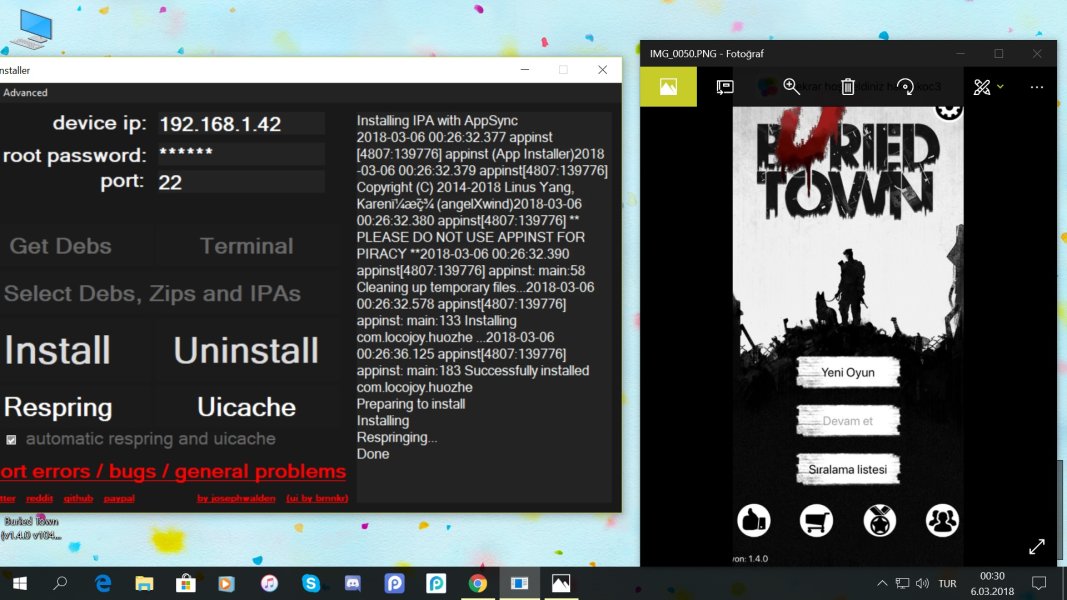
Task: Click the zoom magnifier icon in Photos
Action: coord(791,87)
